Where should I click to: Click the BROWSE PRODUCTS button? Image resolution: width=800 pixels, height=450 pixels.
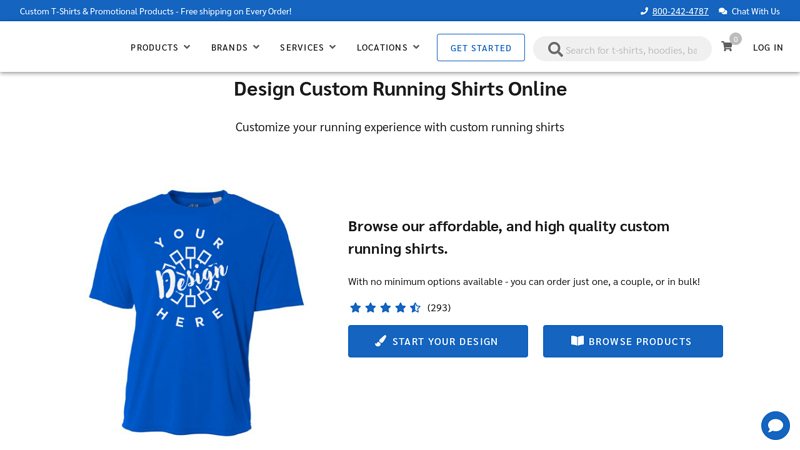633,341
